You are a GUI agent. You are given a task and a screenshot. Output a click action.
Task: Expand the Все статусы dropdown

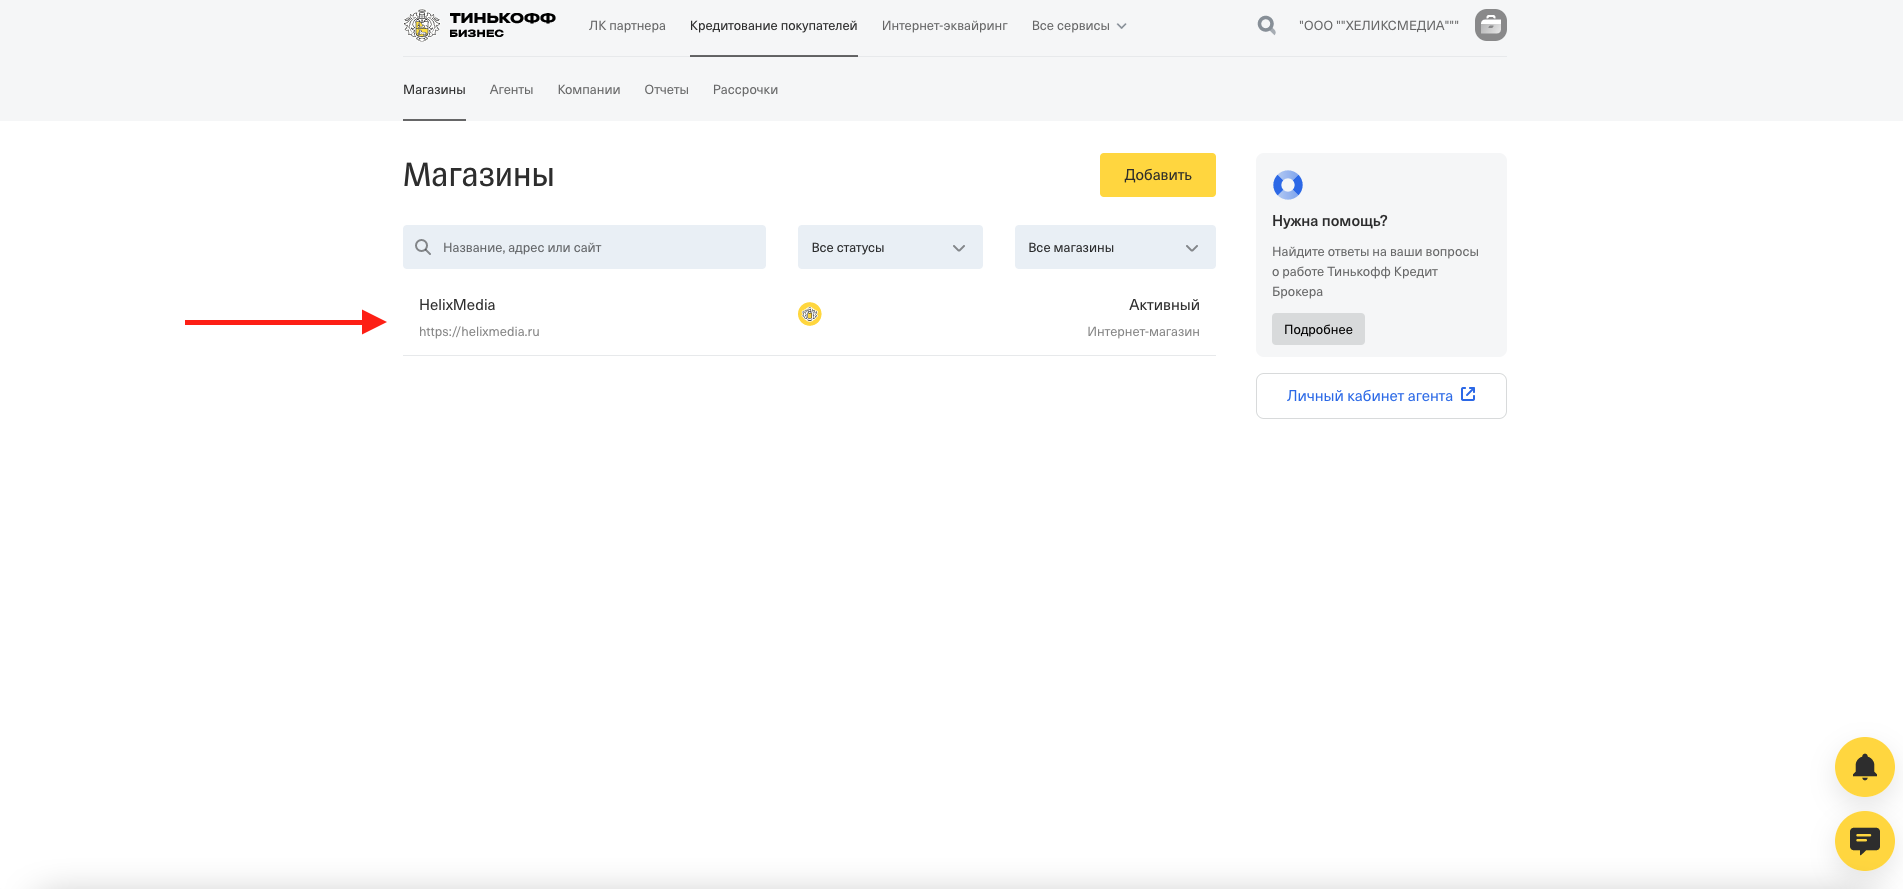click(x=890, y=247)
